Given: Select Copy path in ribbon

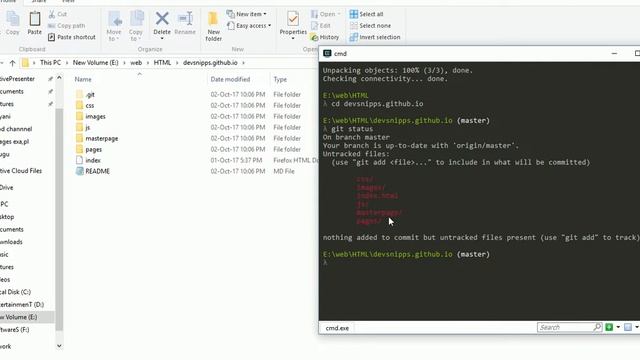Looking at the screenshot, I should click(67, 25).
